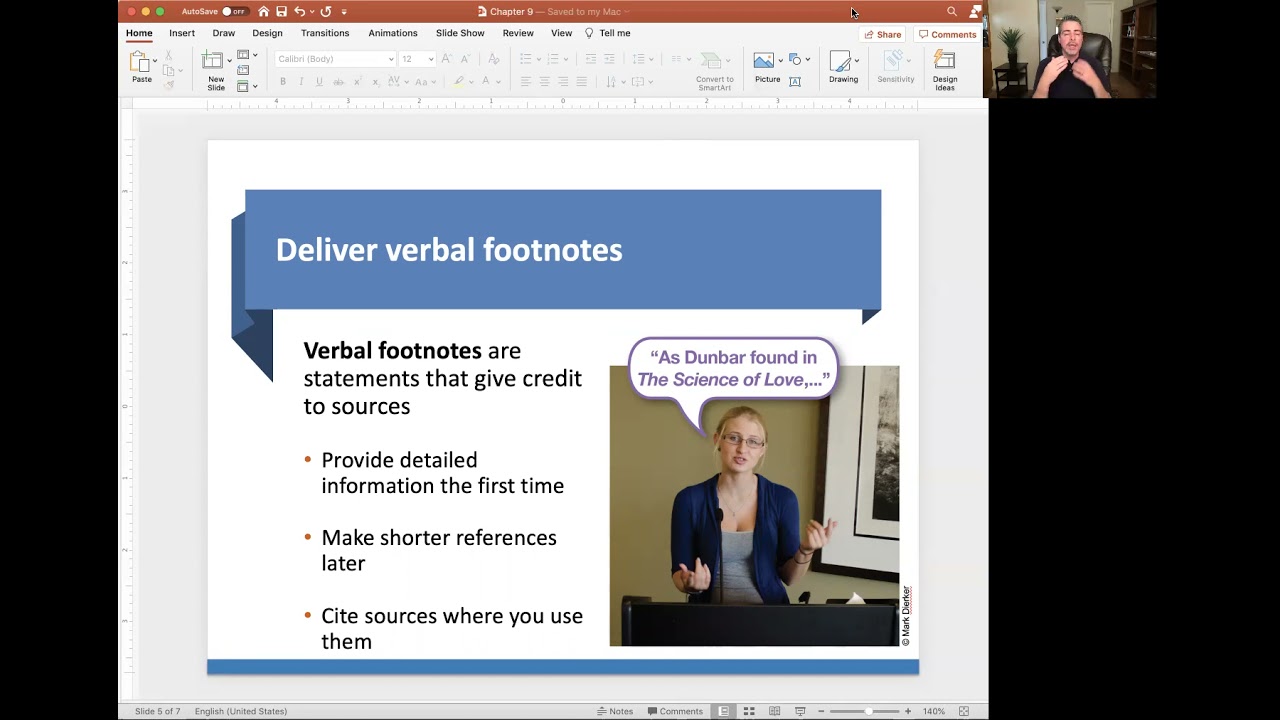This screenshot has height=720, width=1280.
Task: Insert a bulleted list
Action: coord(526,59)
